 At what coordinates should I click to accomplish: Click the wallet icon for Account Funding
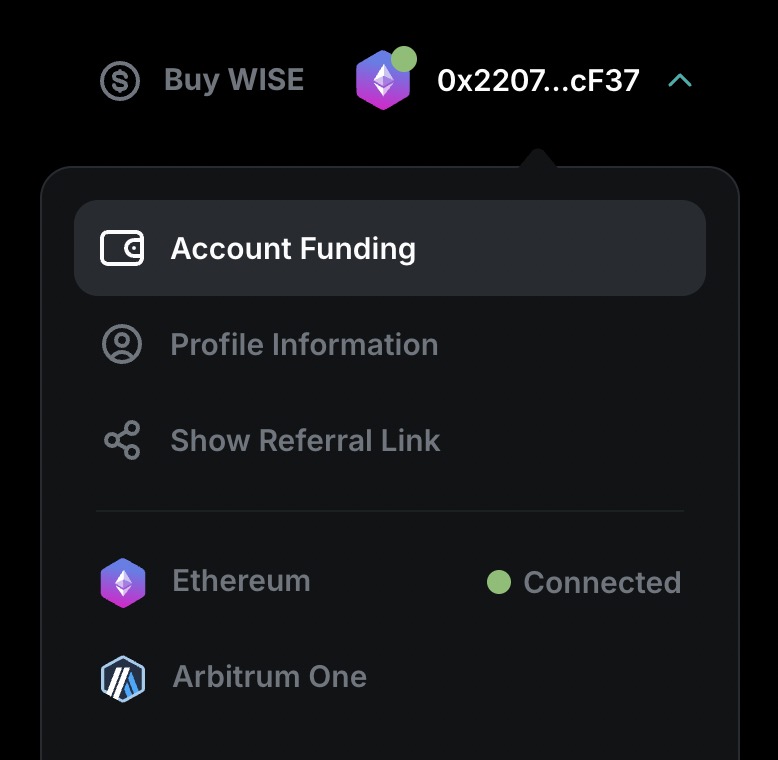[122, 248]
